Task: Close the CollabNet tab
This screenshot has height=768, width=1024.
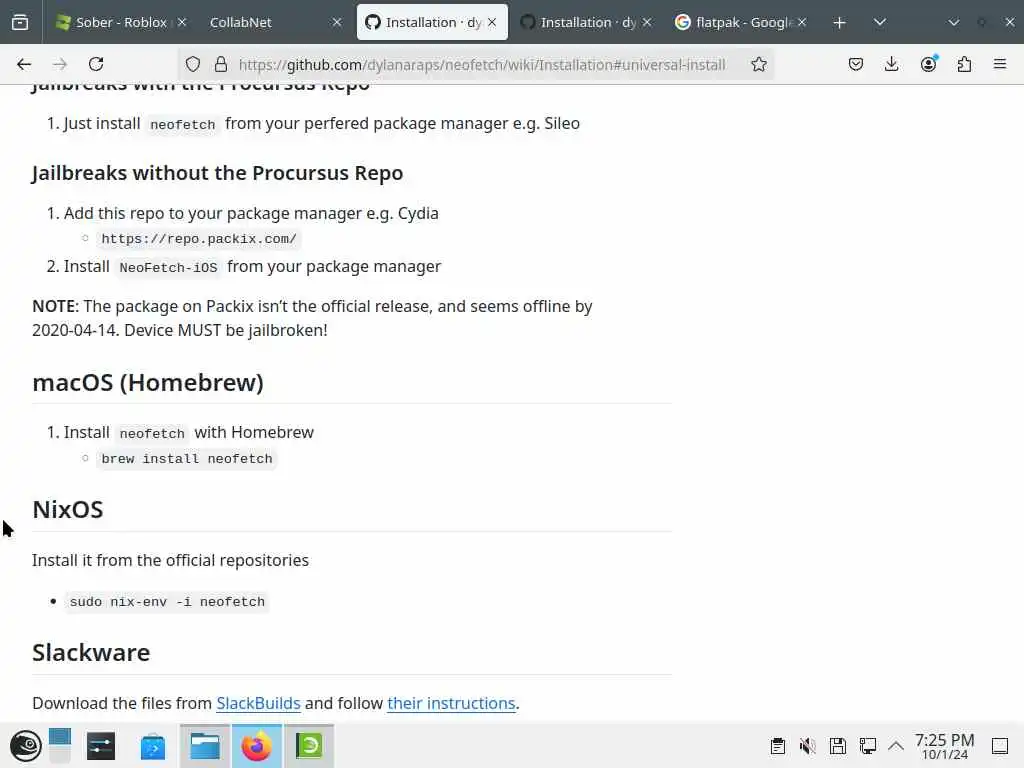Action: click(x=337, y=22)
